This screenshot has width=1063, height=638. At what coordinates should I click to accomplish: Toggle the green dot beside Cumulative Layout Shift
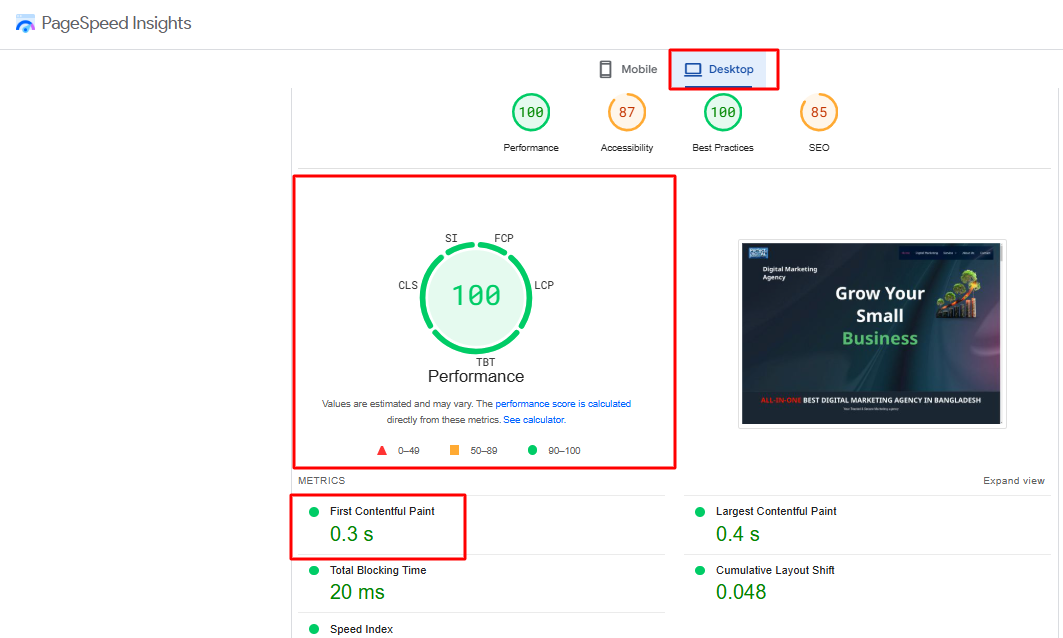pos(700,570)
